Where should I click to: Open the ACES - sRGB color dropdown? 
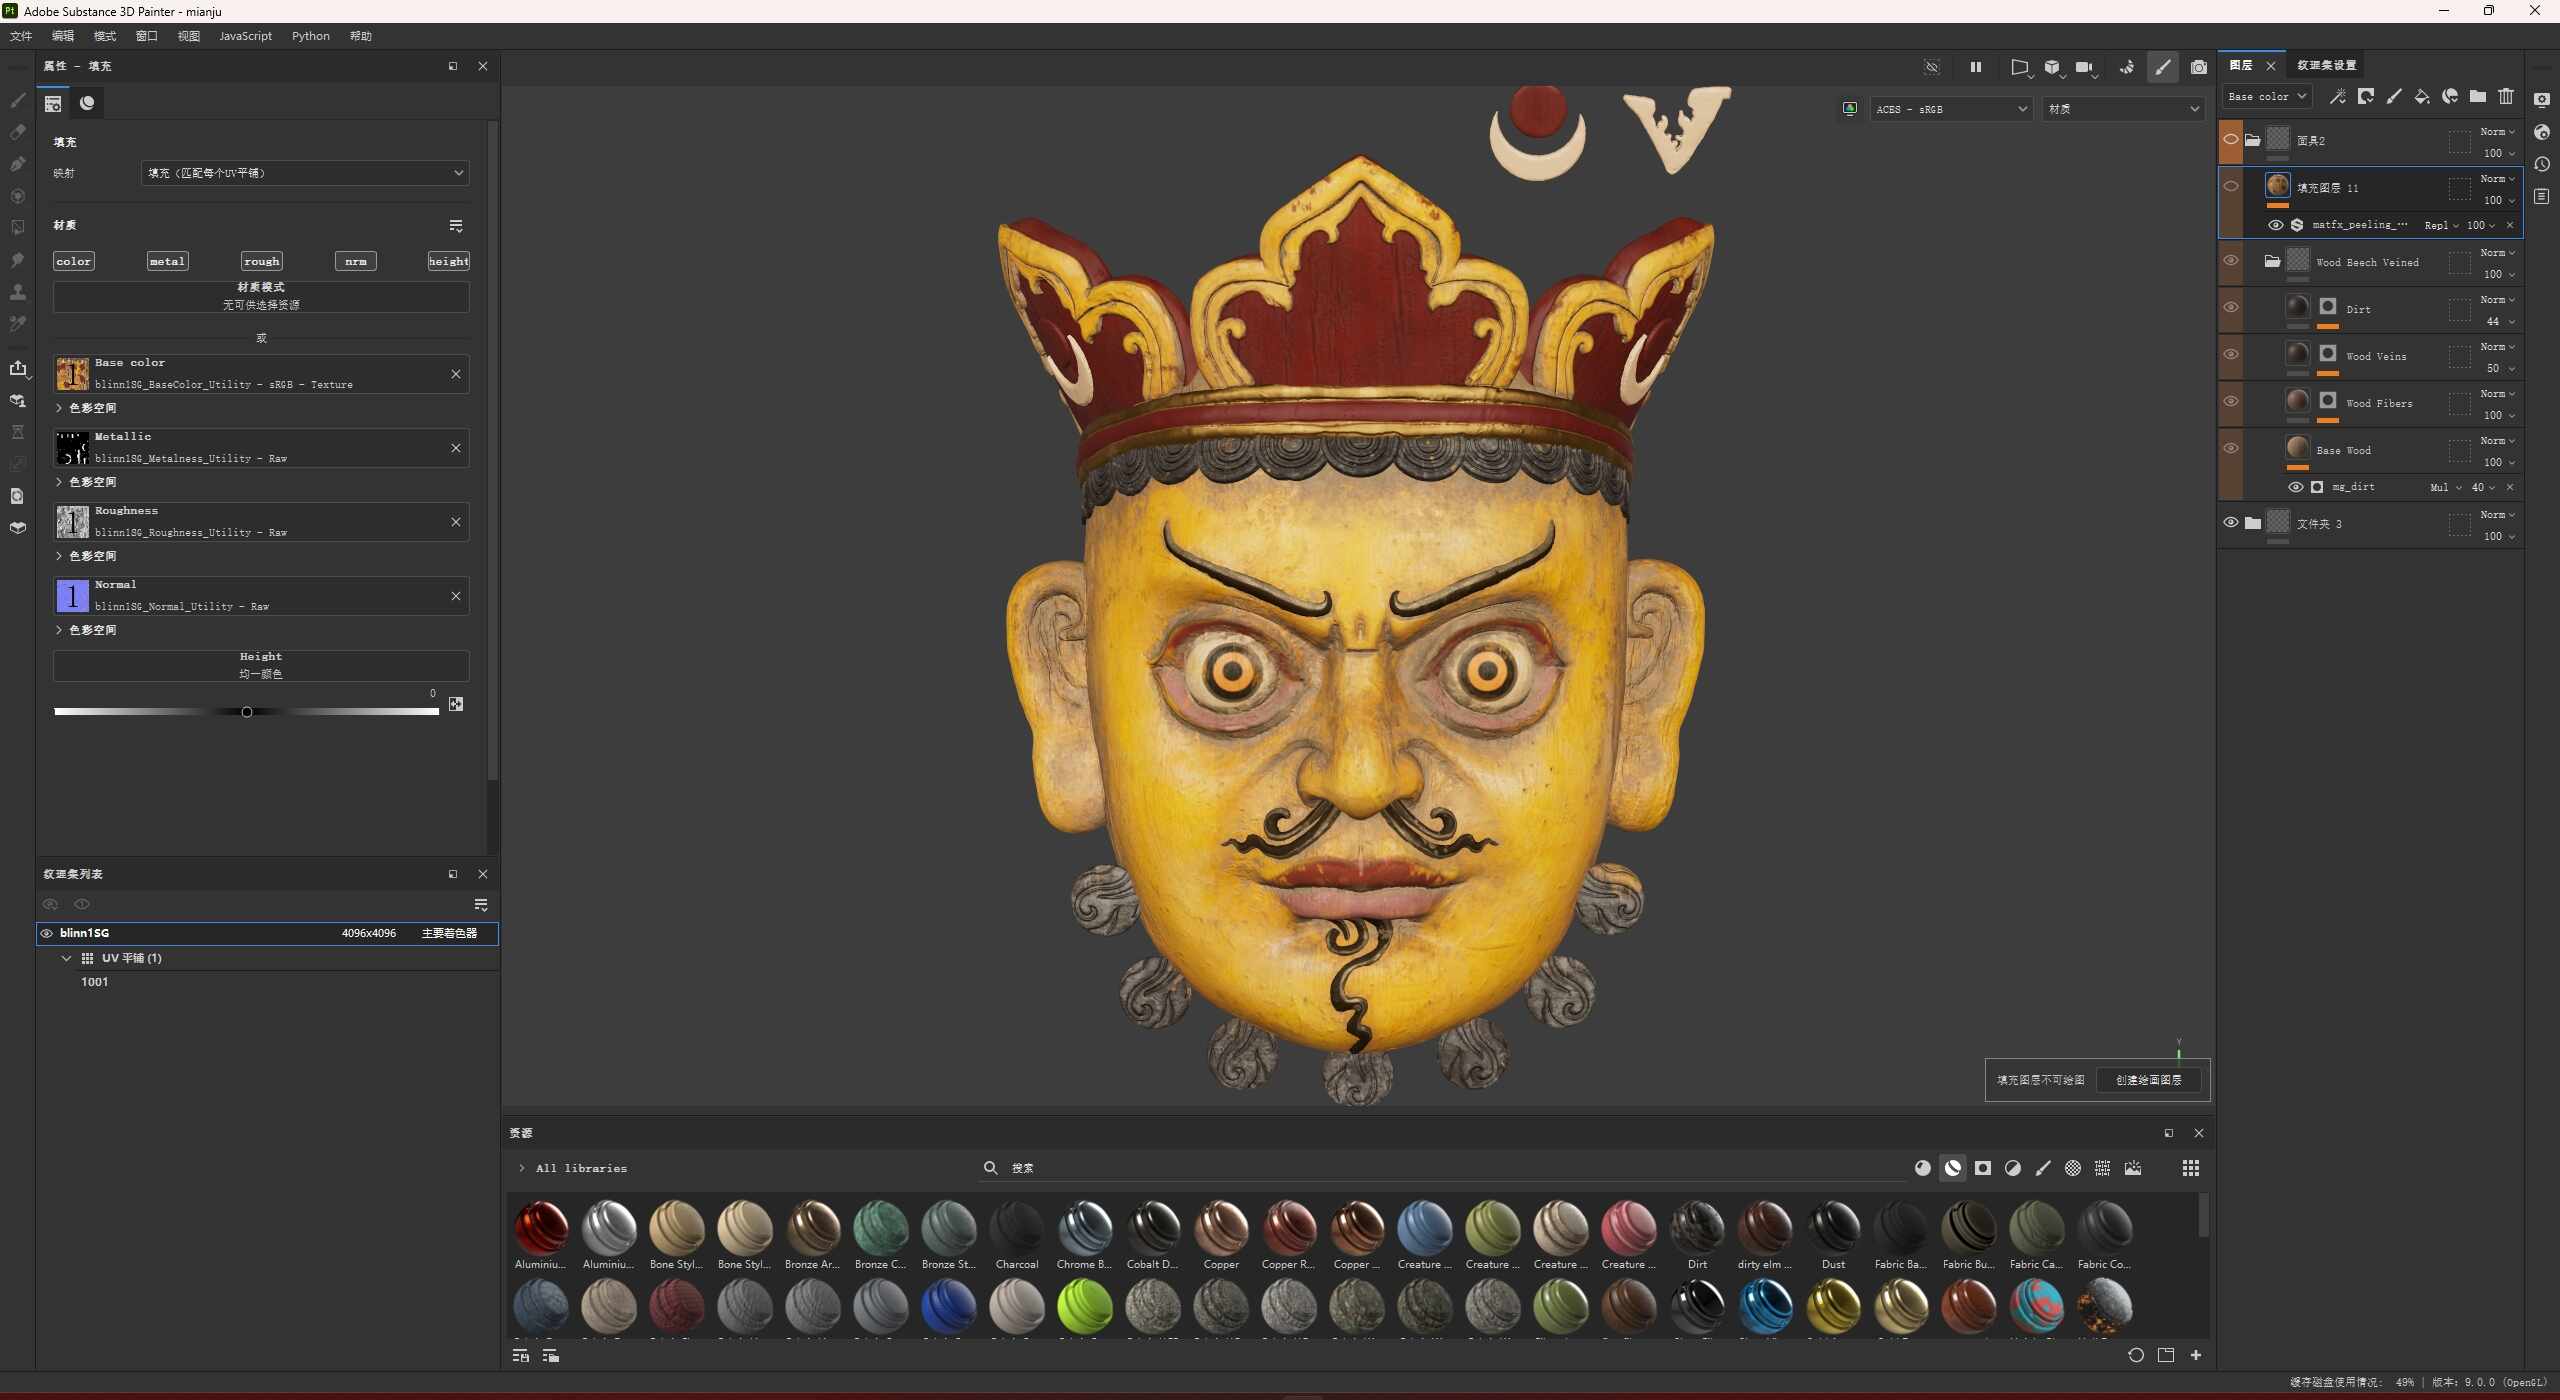click(x=1950, y=109)
